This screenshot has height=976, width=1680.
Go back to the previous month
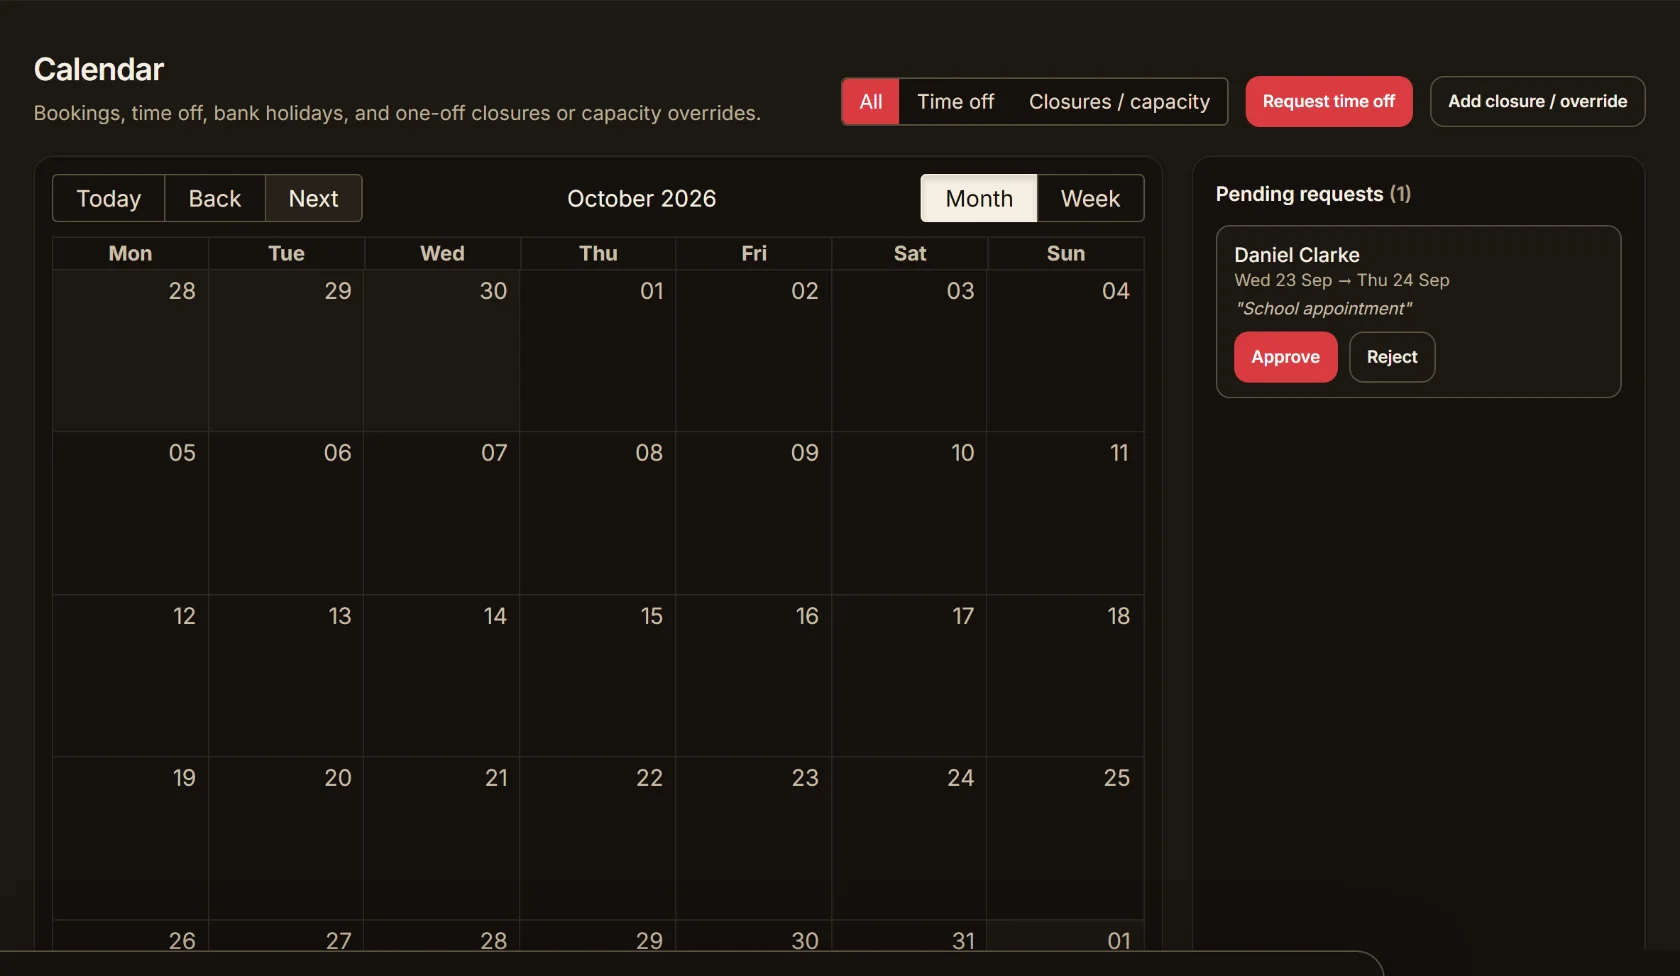(215, 198)
